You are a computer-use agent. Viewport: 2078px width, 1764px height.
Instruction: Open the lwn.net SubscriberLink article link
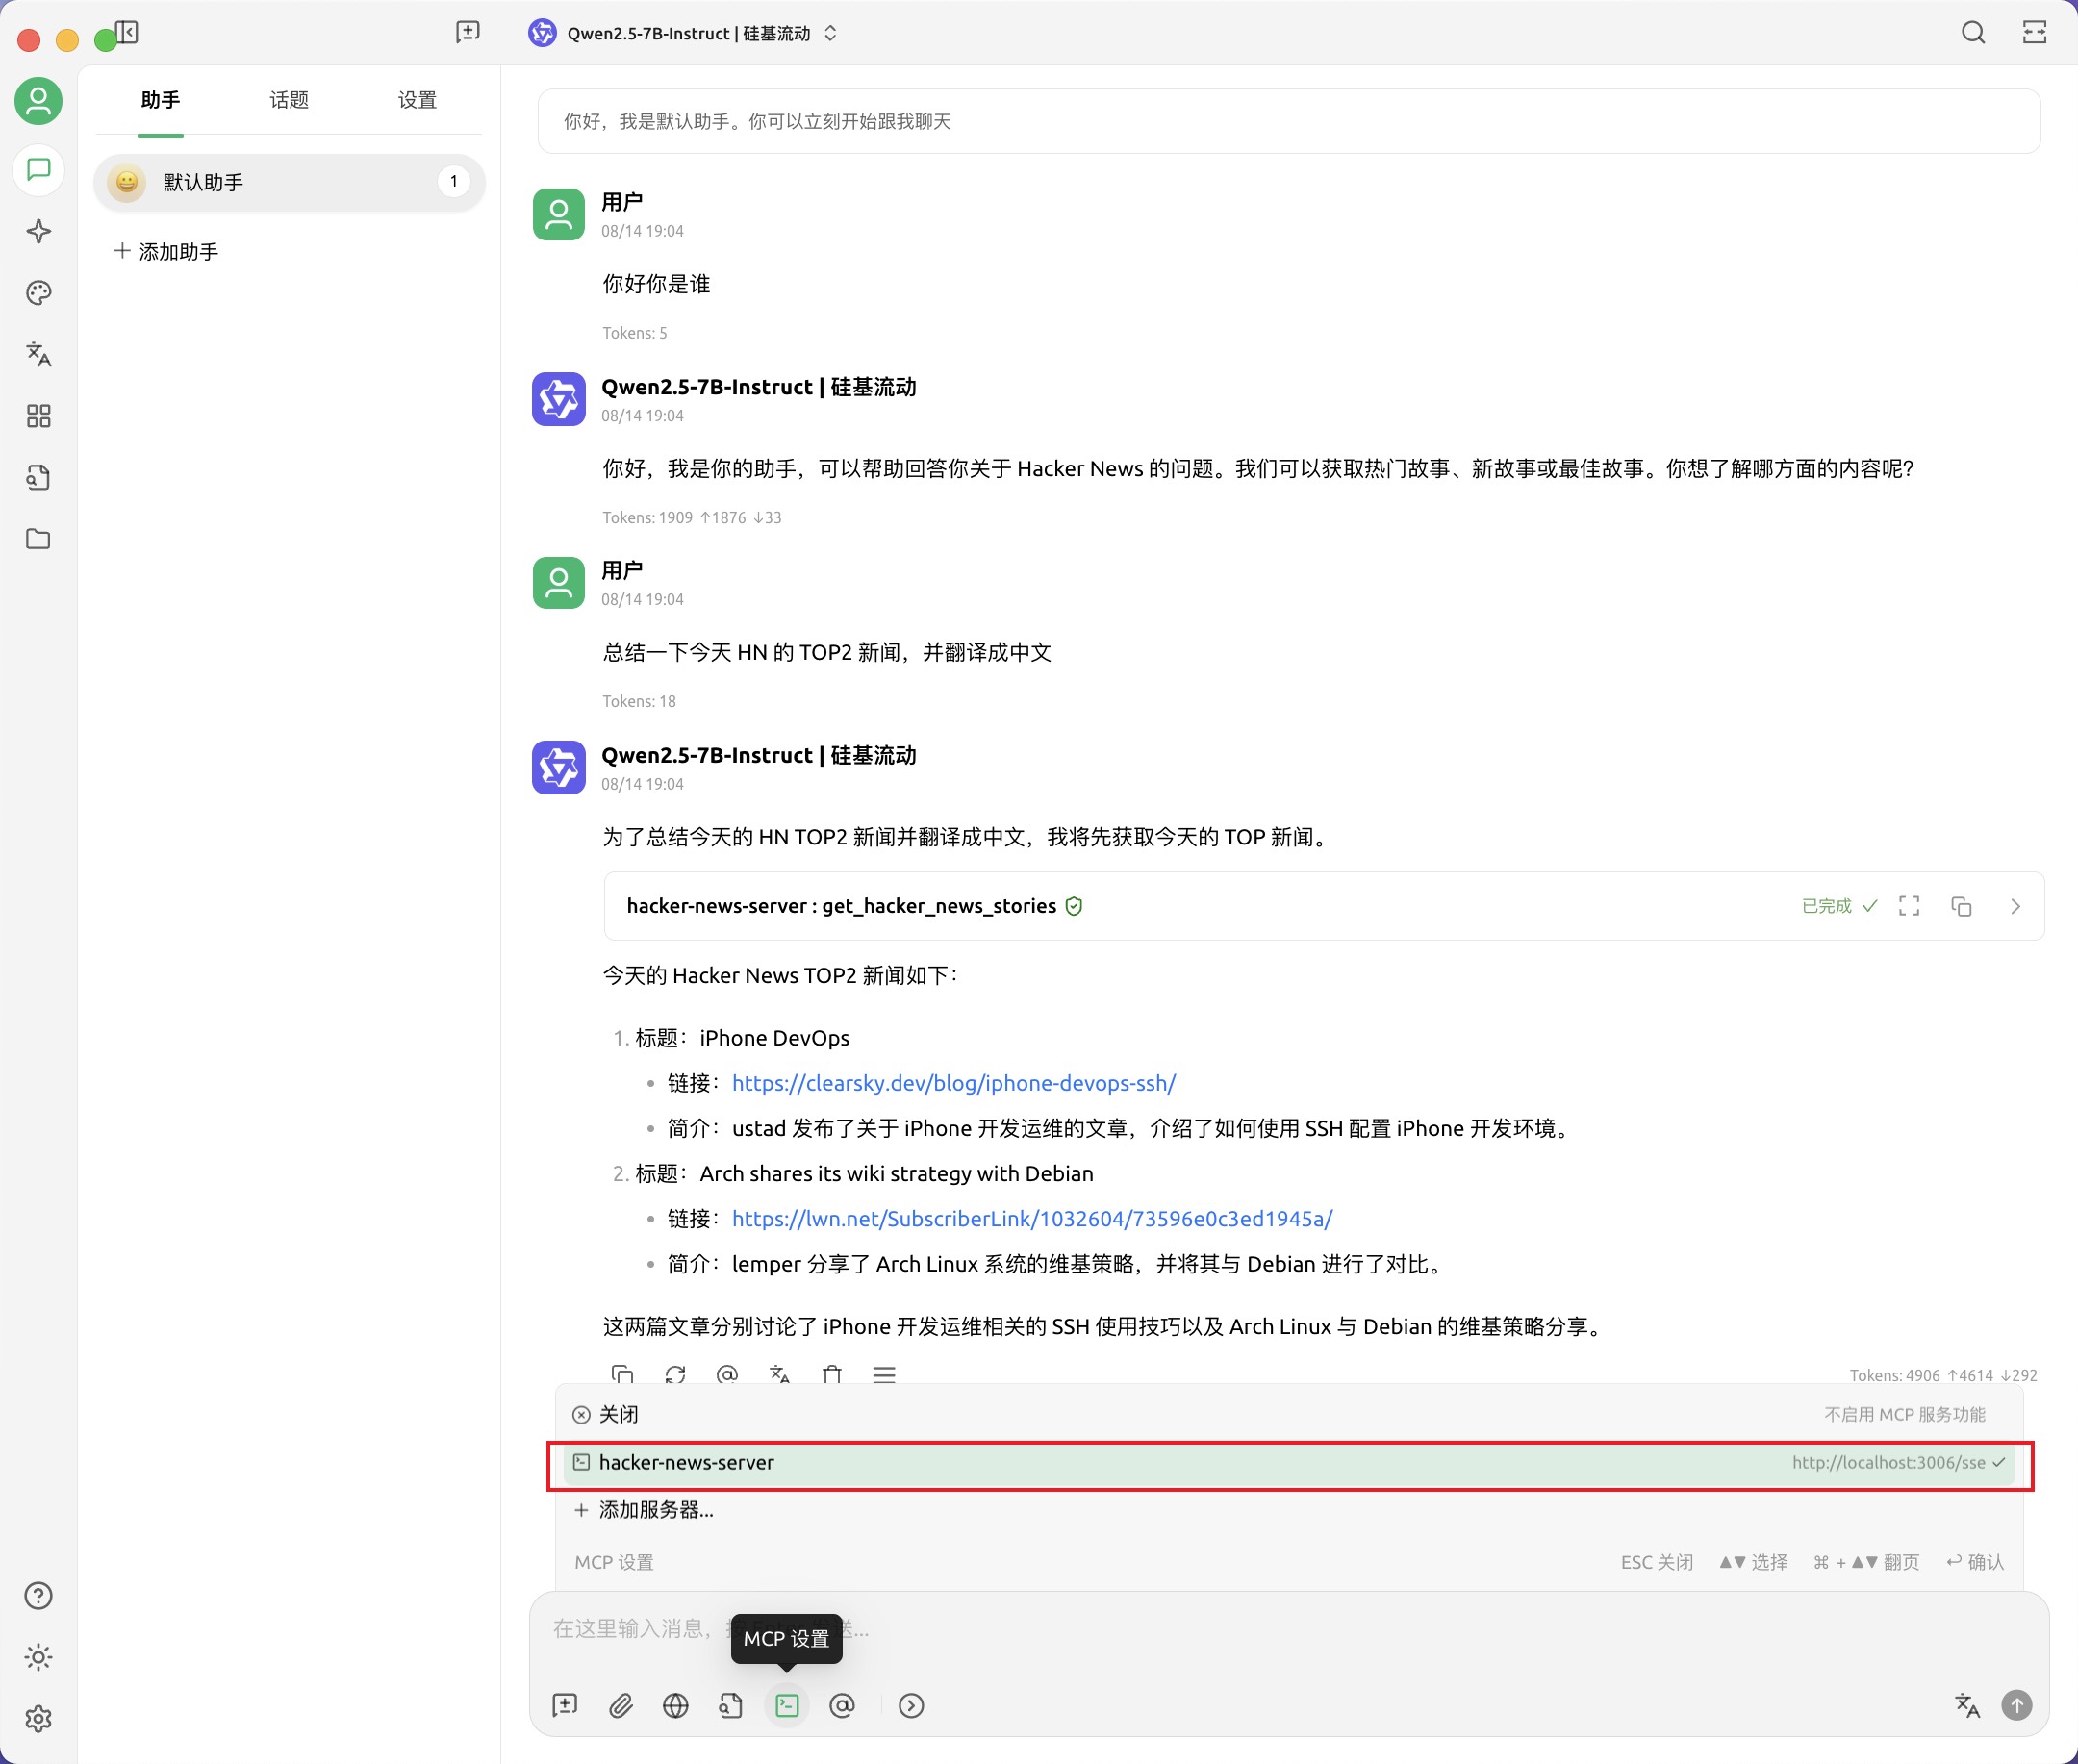[x=1032, y=1218]
